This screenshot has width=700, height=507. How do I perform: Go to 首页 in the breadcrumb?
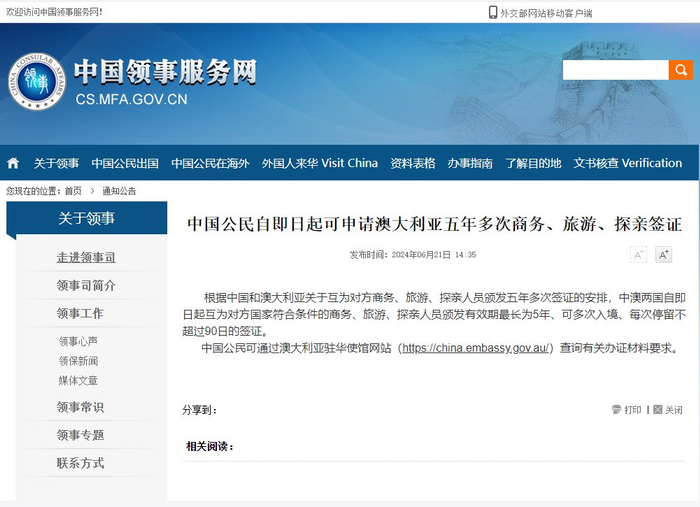[73, 191]
